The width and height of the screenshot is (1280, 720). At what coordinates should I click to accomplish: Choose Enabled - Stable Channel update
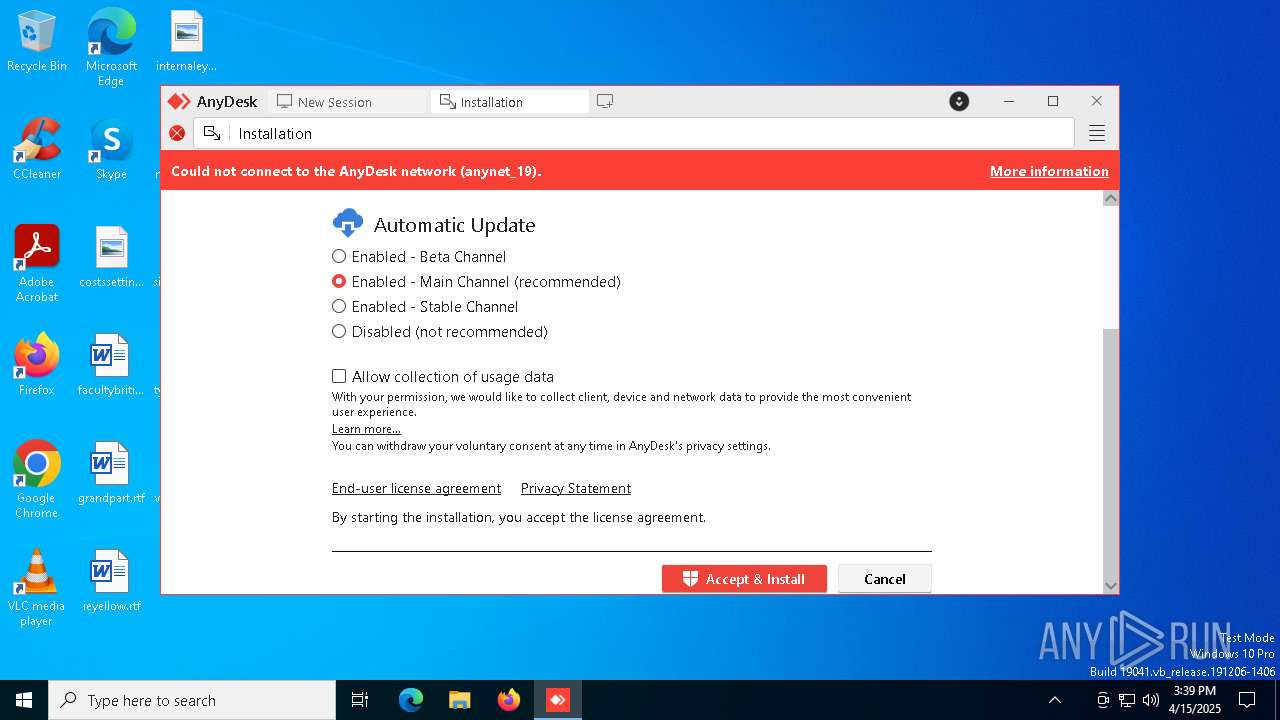coord(425,307)
